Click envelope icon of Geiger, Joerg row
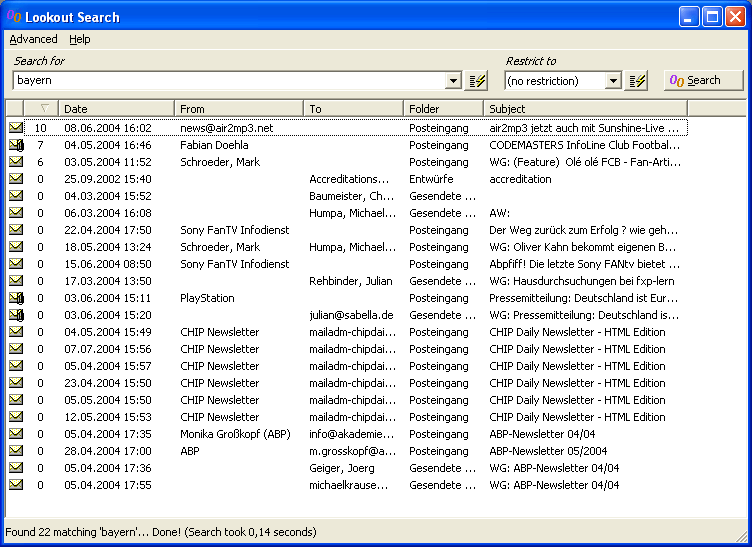752x547 pixels. tap(16, 467)
